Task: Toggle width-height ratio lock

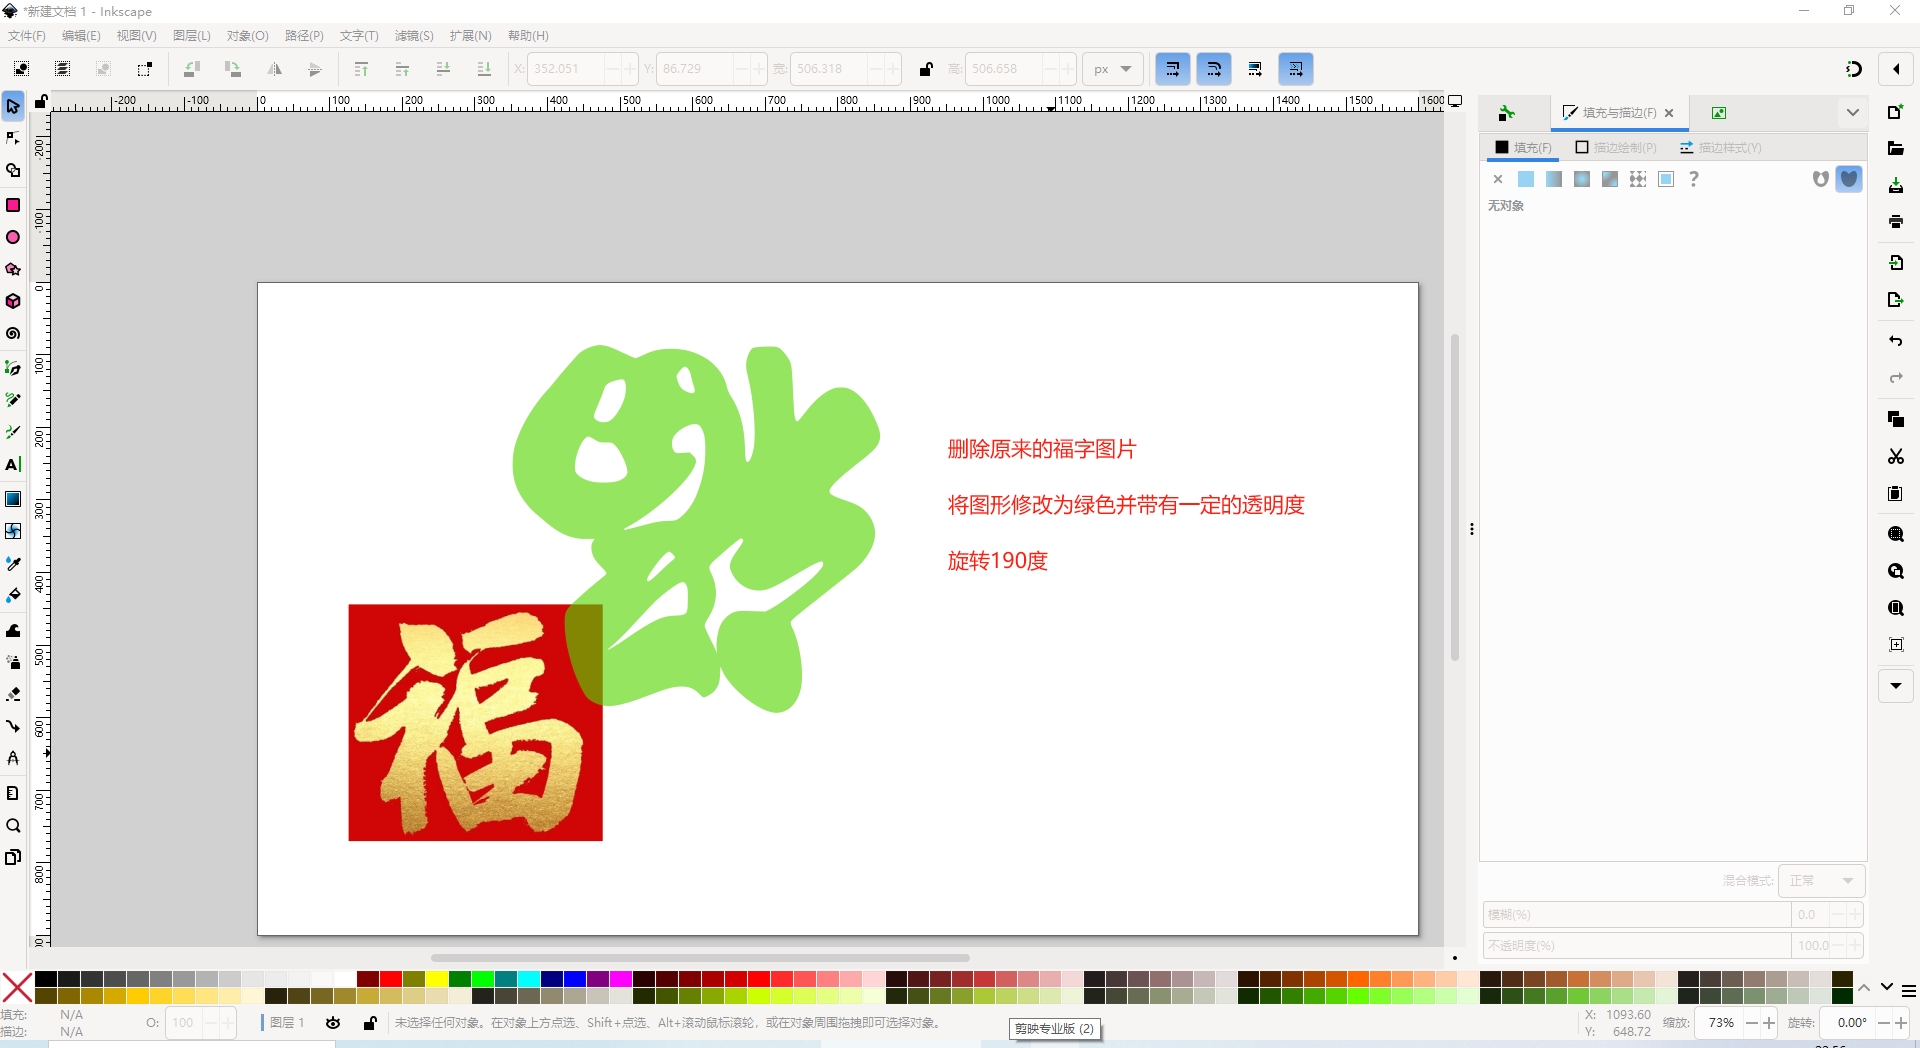Action: coord(926,69)
